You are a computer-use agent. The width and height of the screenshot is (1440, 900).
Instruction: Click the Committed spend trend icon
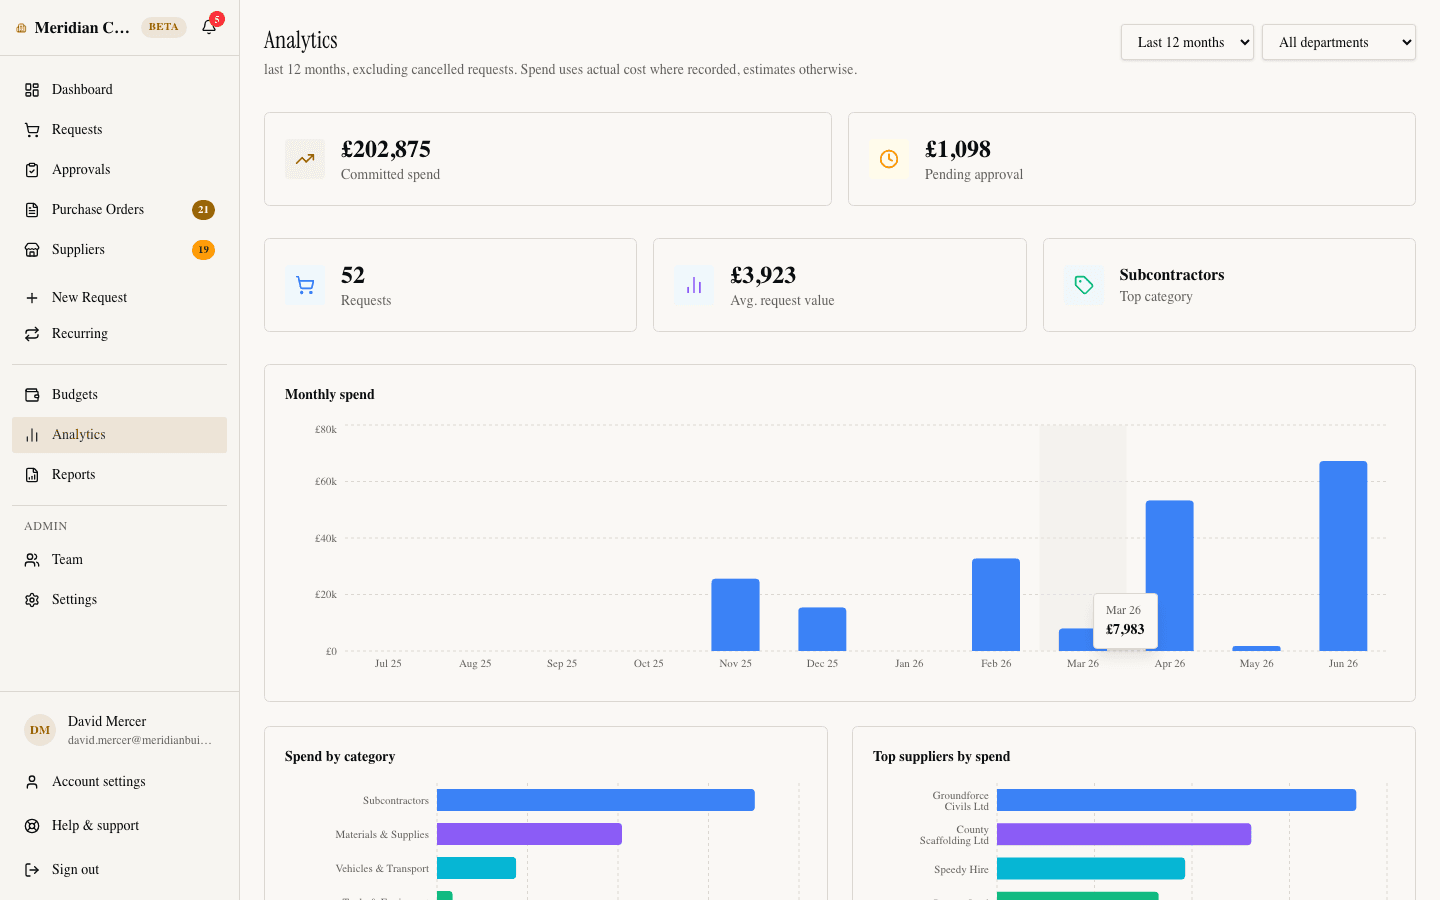[305, 159]
